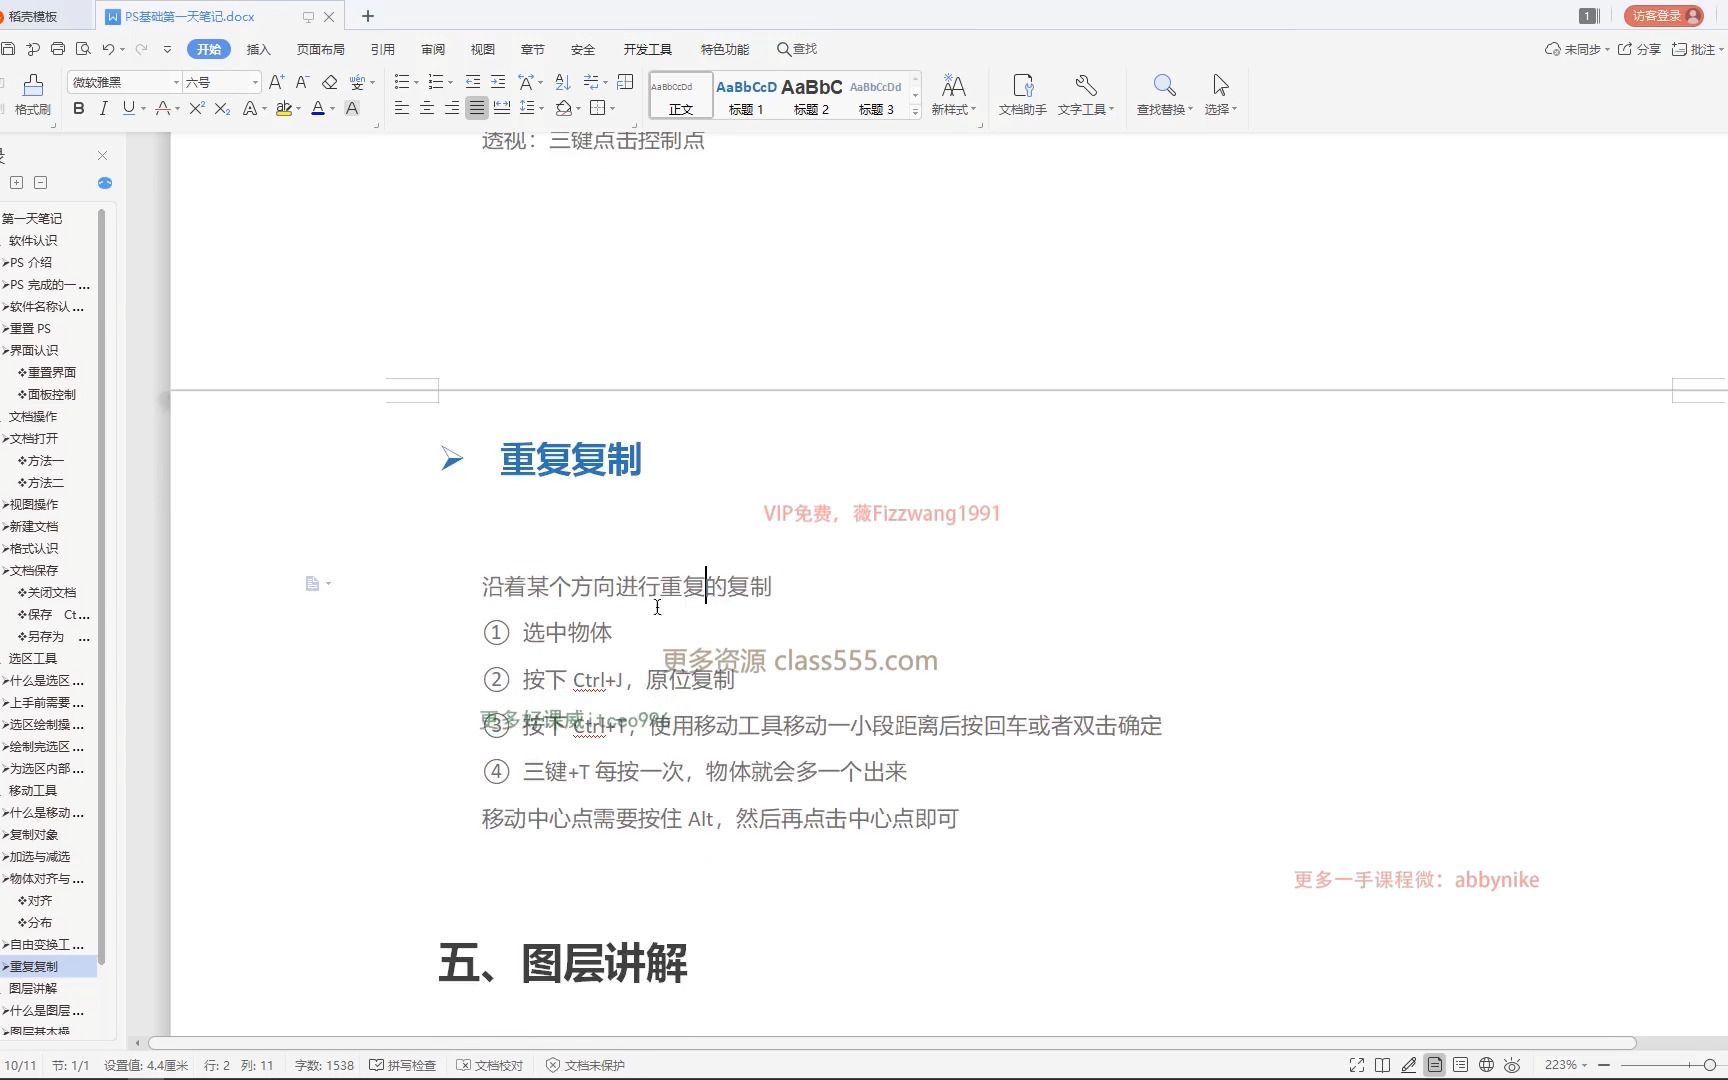Switch to web layout view in status bar
This screenshot has height=1080, width=1728.
(1487, 1065)
